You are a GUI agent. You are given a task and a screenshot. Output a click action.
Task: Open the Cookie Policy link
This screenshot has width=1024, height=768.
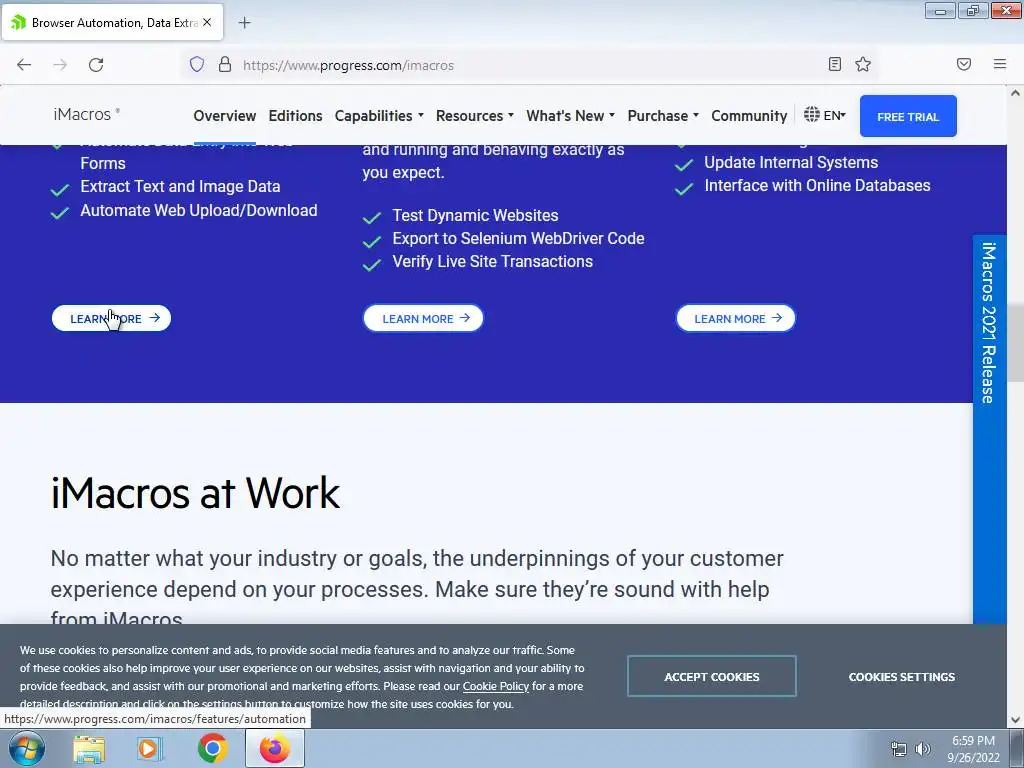496,686
